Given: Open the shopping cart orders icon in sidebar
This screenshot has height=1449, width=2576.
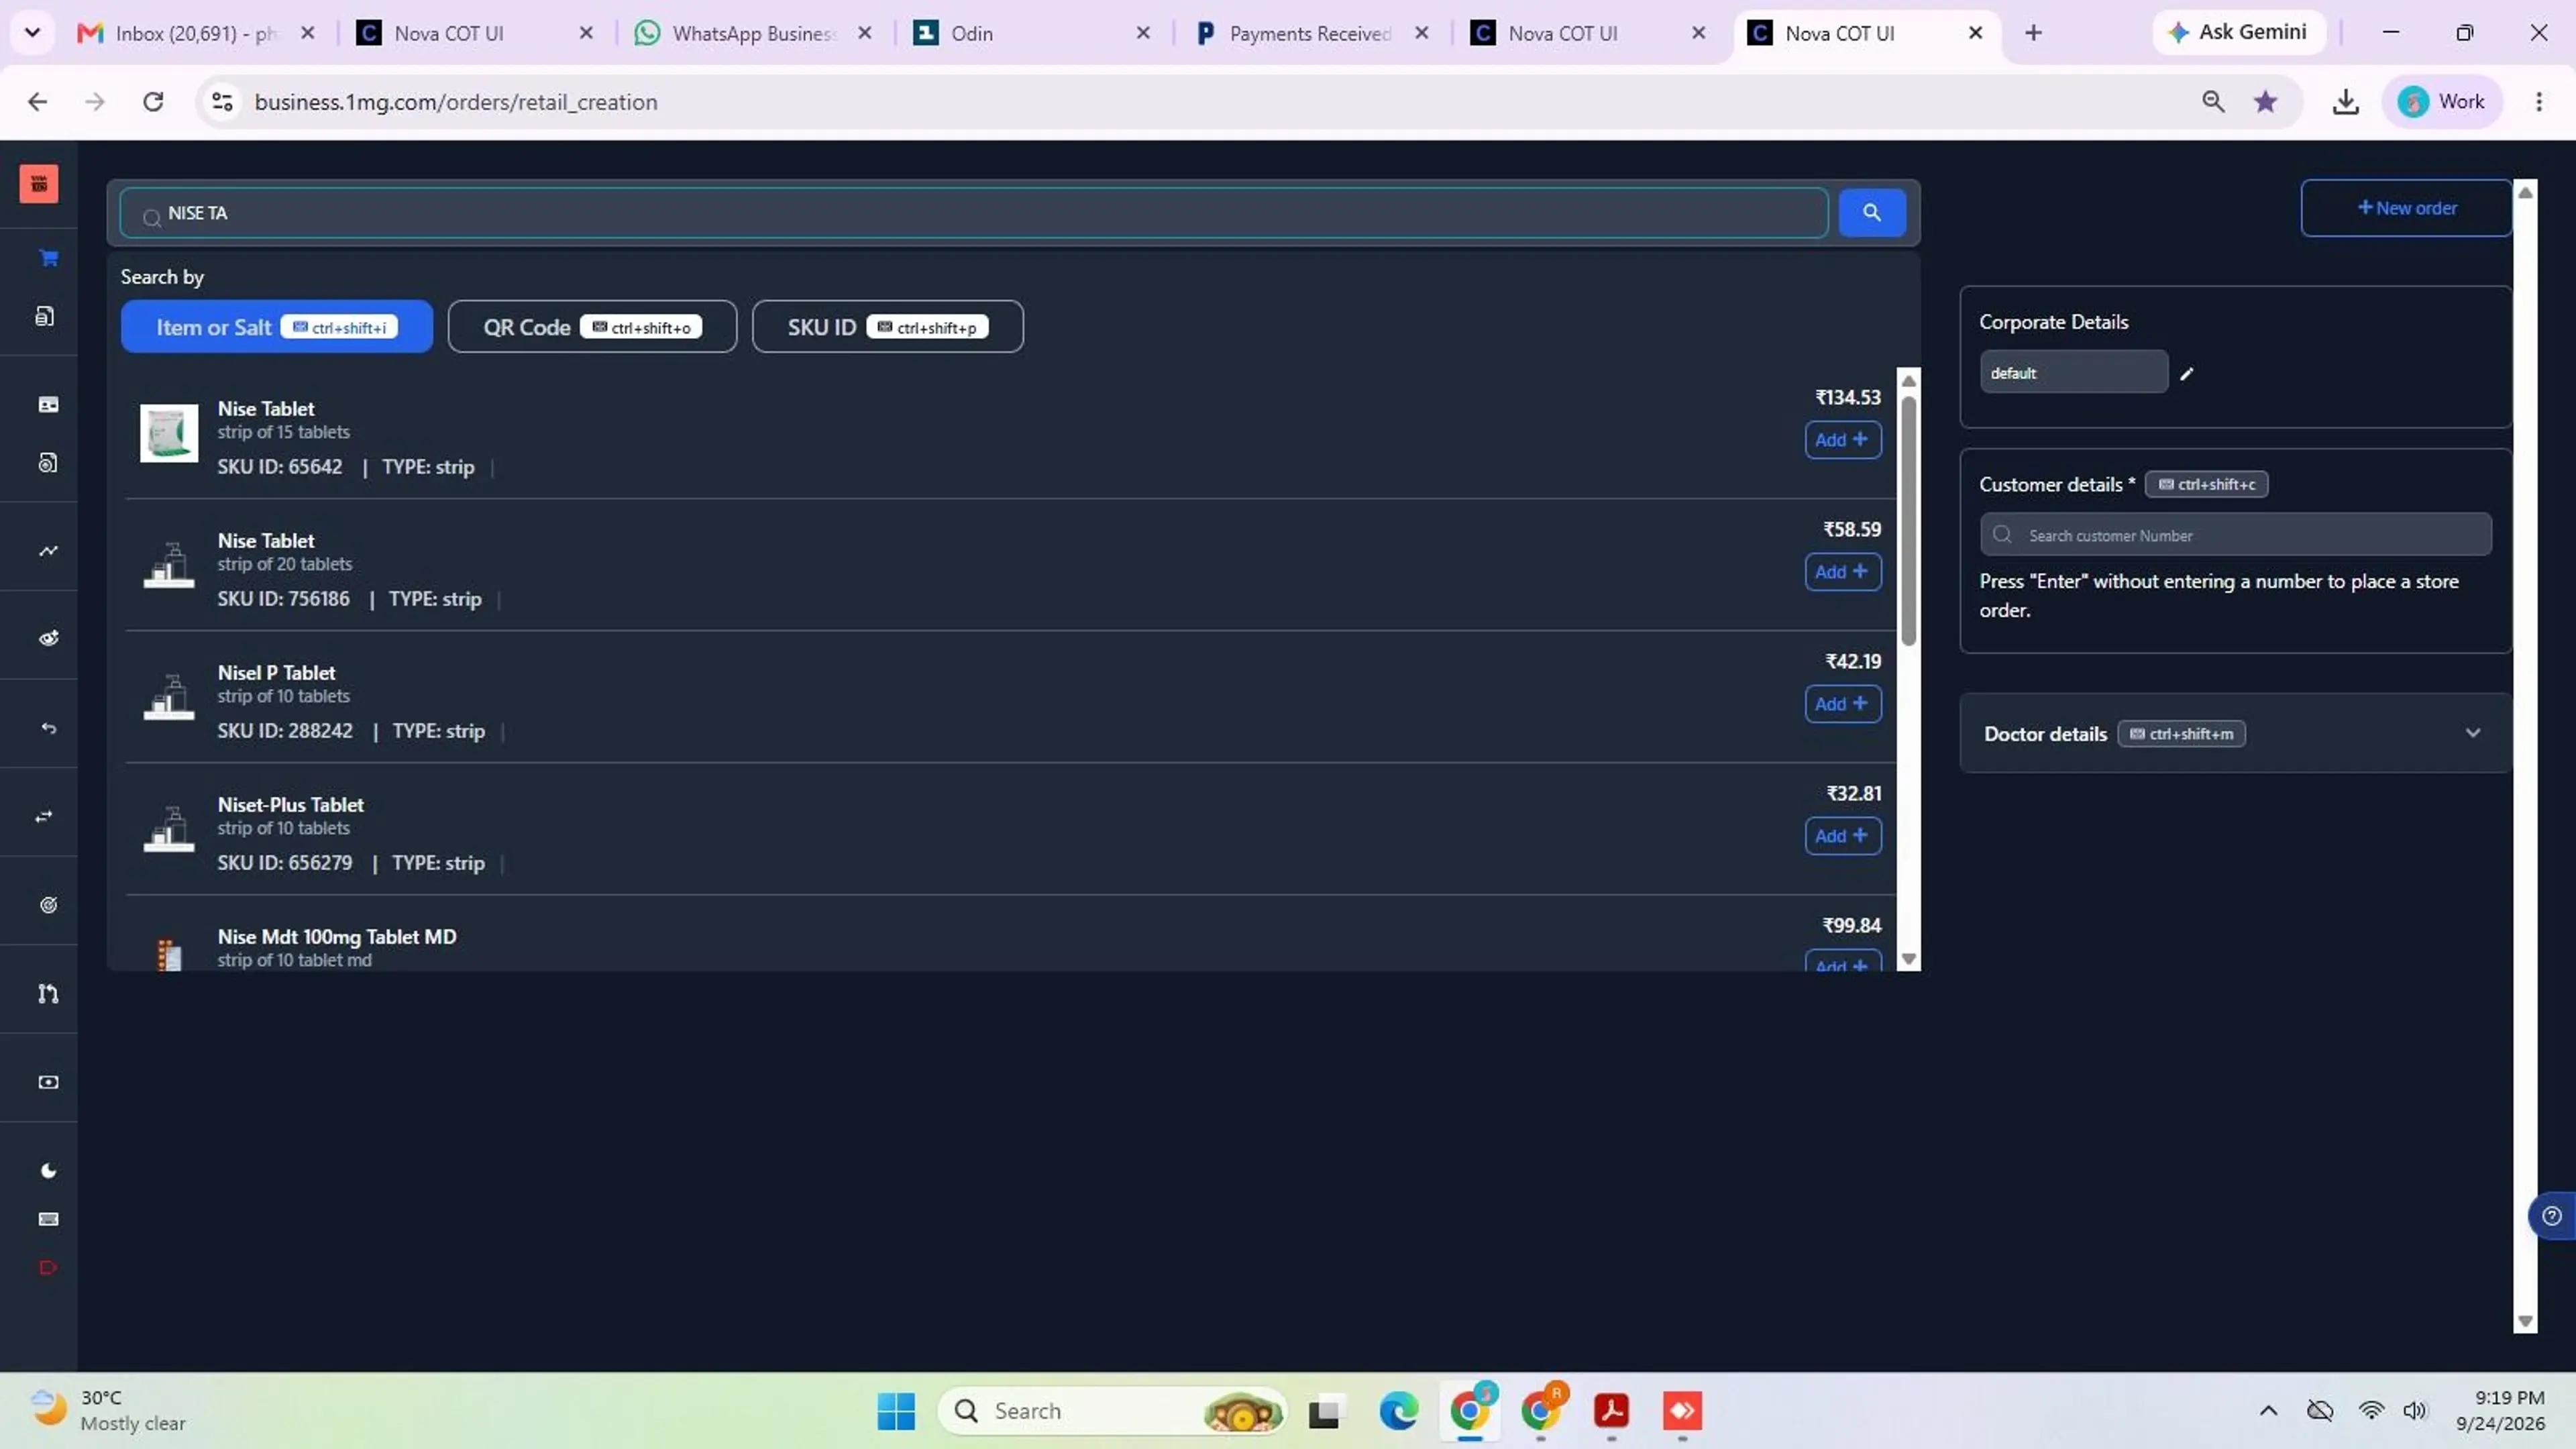Looking at the screenshot, I should (x=48, y=258).
